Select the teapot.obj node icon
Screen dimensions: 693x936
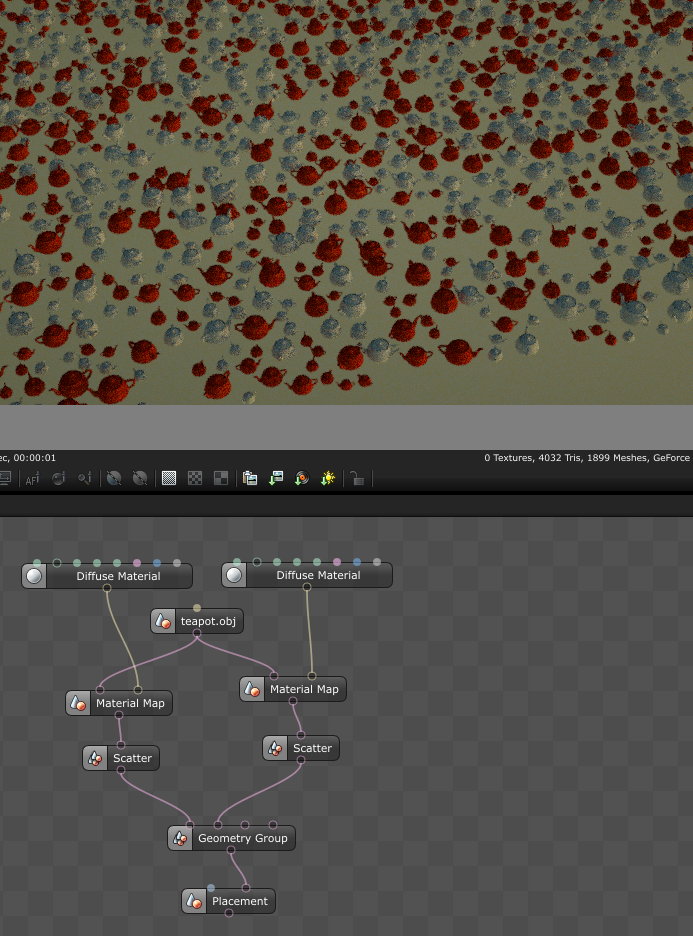(163, 621)
